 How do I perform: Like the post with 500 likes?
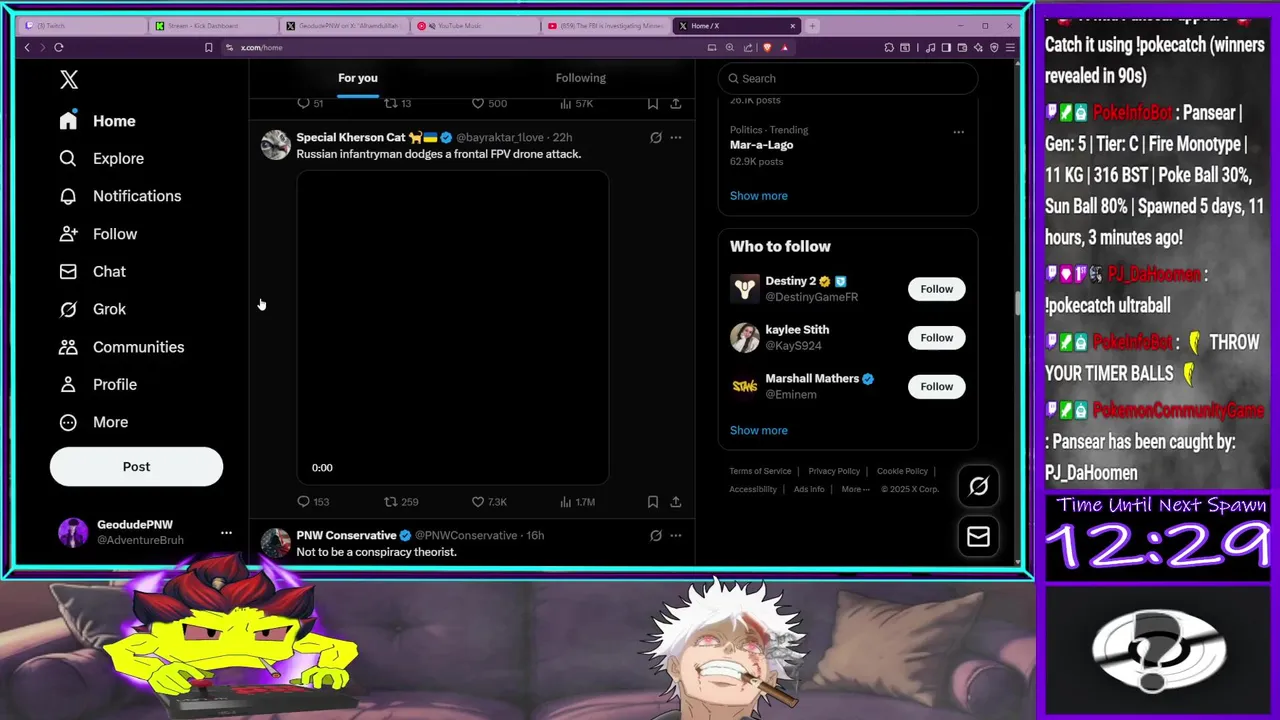click(x=489, y=104)
